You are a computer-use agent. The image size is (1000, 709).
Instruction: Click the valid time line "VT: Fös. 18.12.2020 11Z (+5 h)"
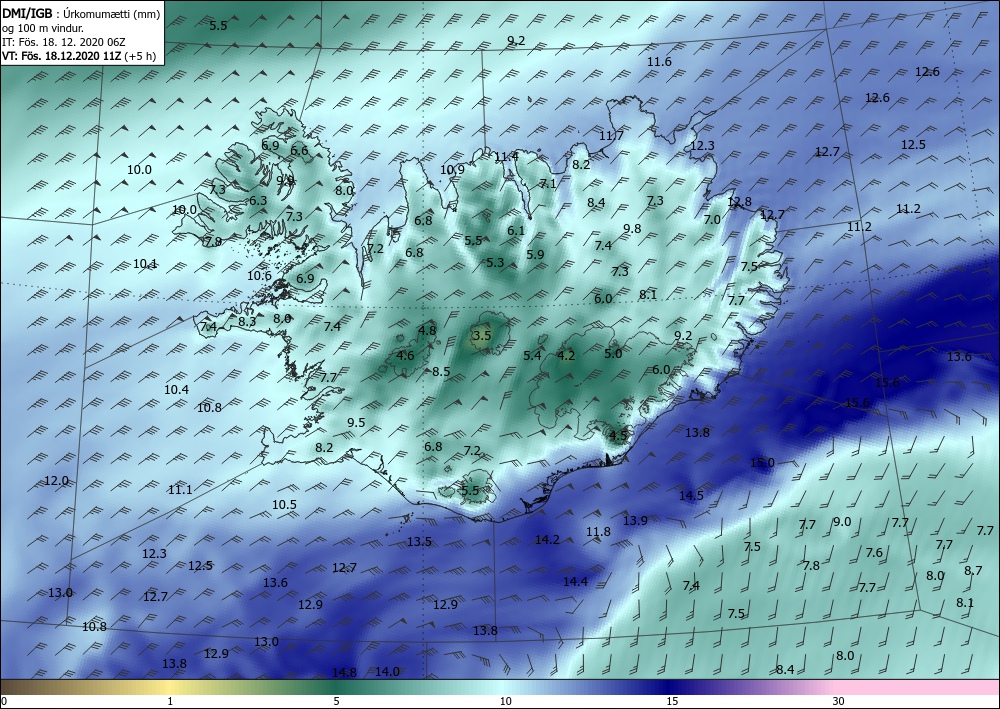click(79, 55)
